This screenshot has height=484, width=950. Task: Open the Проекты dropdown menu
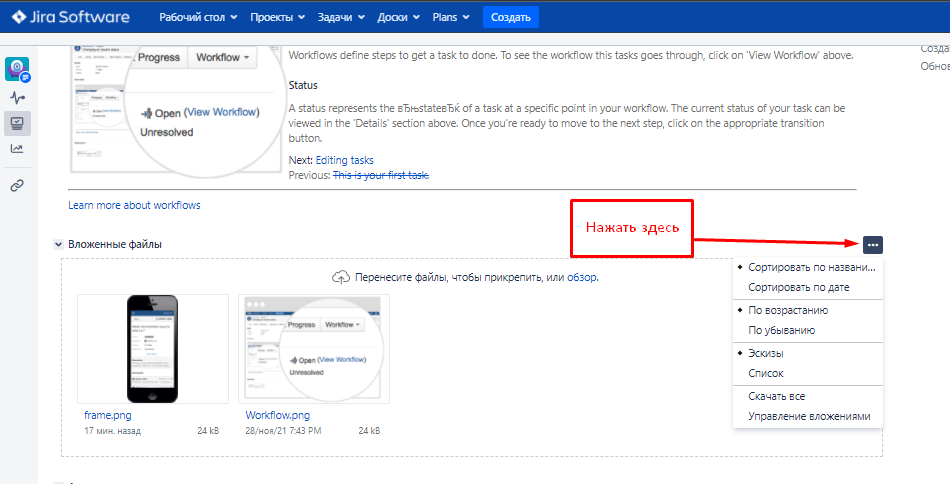tap(277, 17)
